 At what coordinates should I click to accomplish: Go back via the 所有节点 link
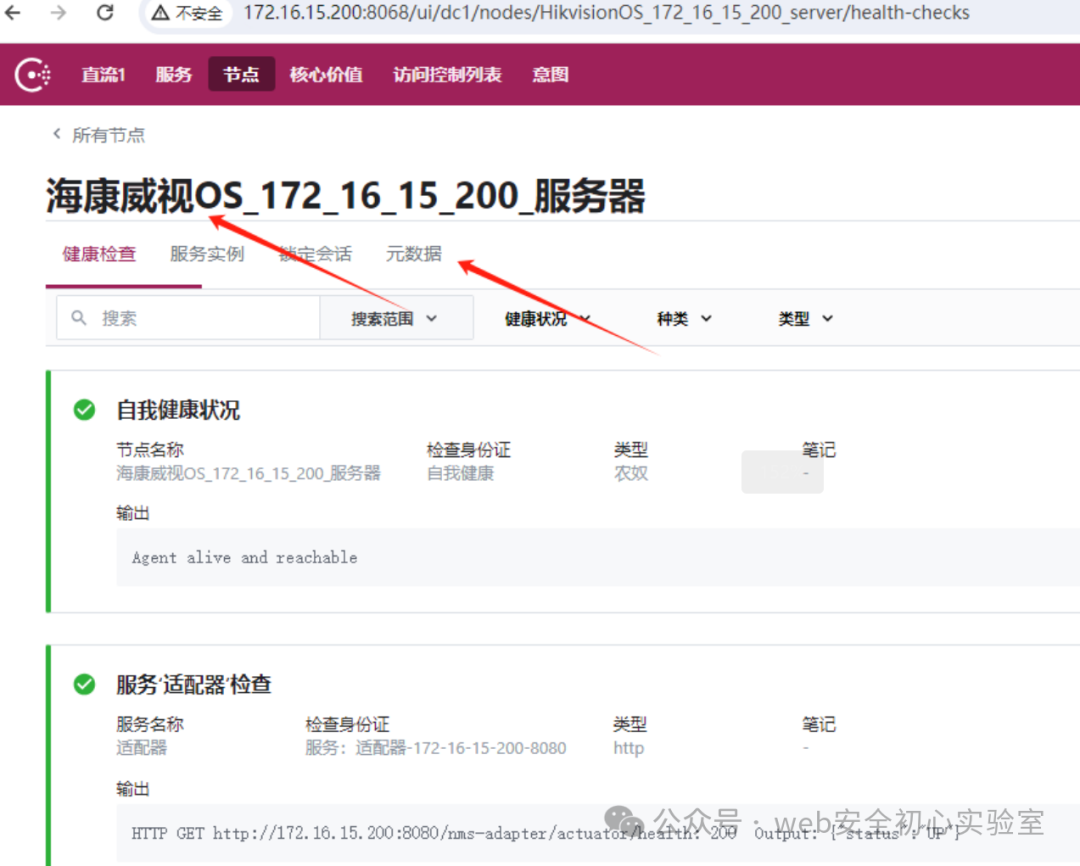(x=109, y=135)
